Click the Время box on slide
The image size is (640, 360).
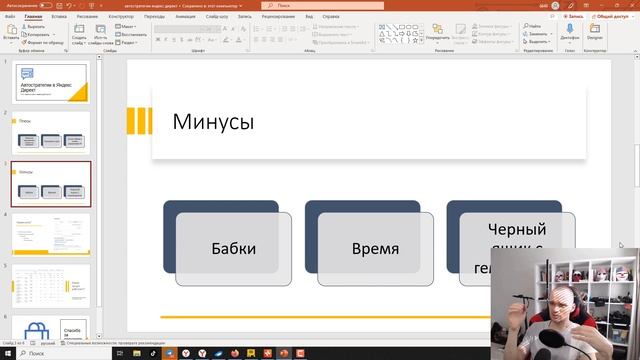point(376,249)
